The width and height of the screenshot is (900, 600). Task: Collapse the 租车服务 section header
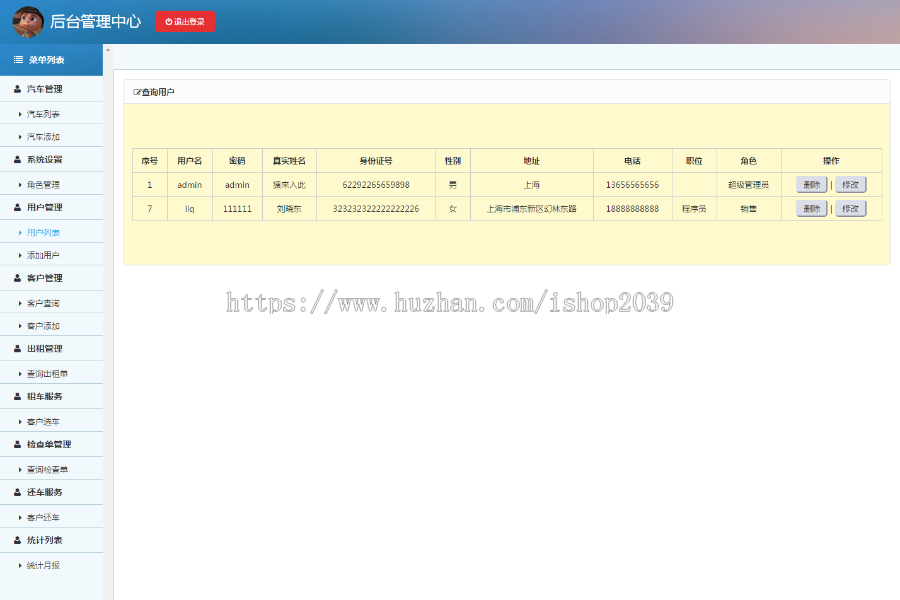pyautogui.click(x=51, y=396)
